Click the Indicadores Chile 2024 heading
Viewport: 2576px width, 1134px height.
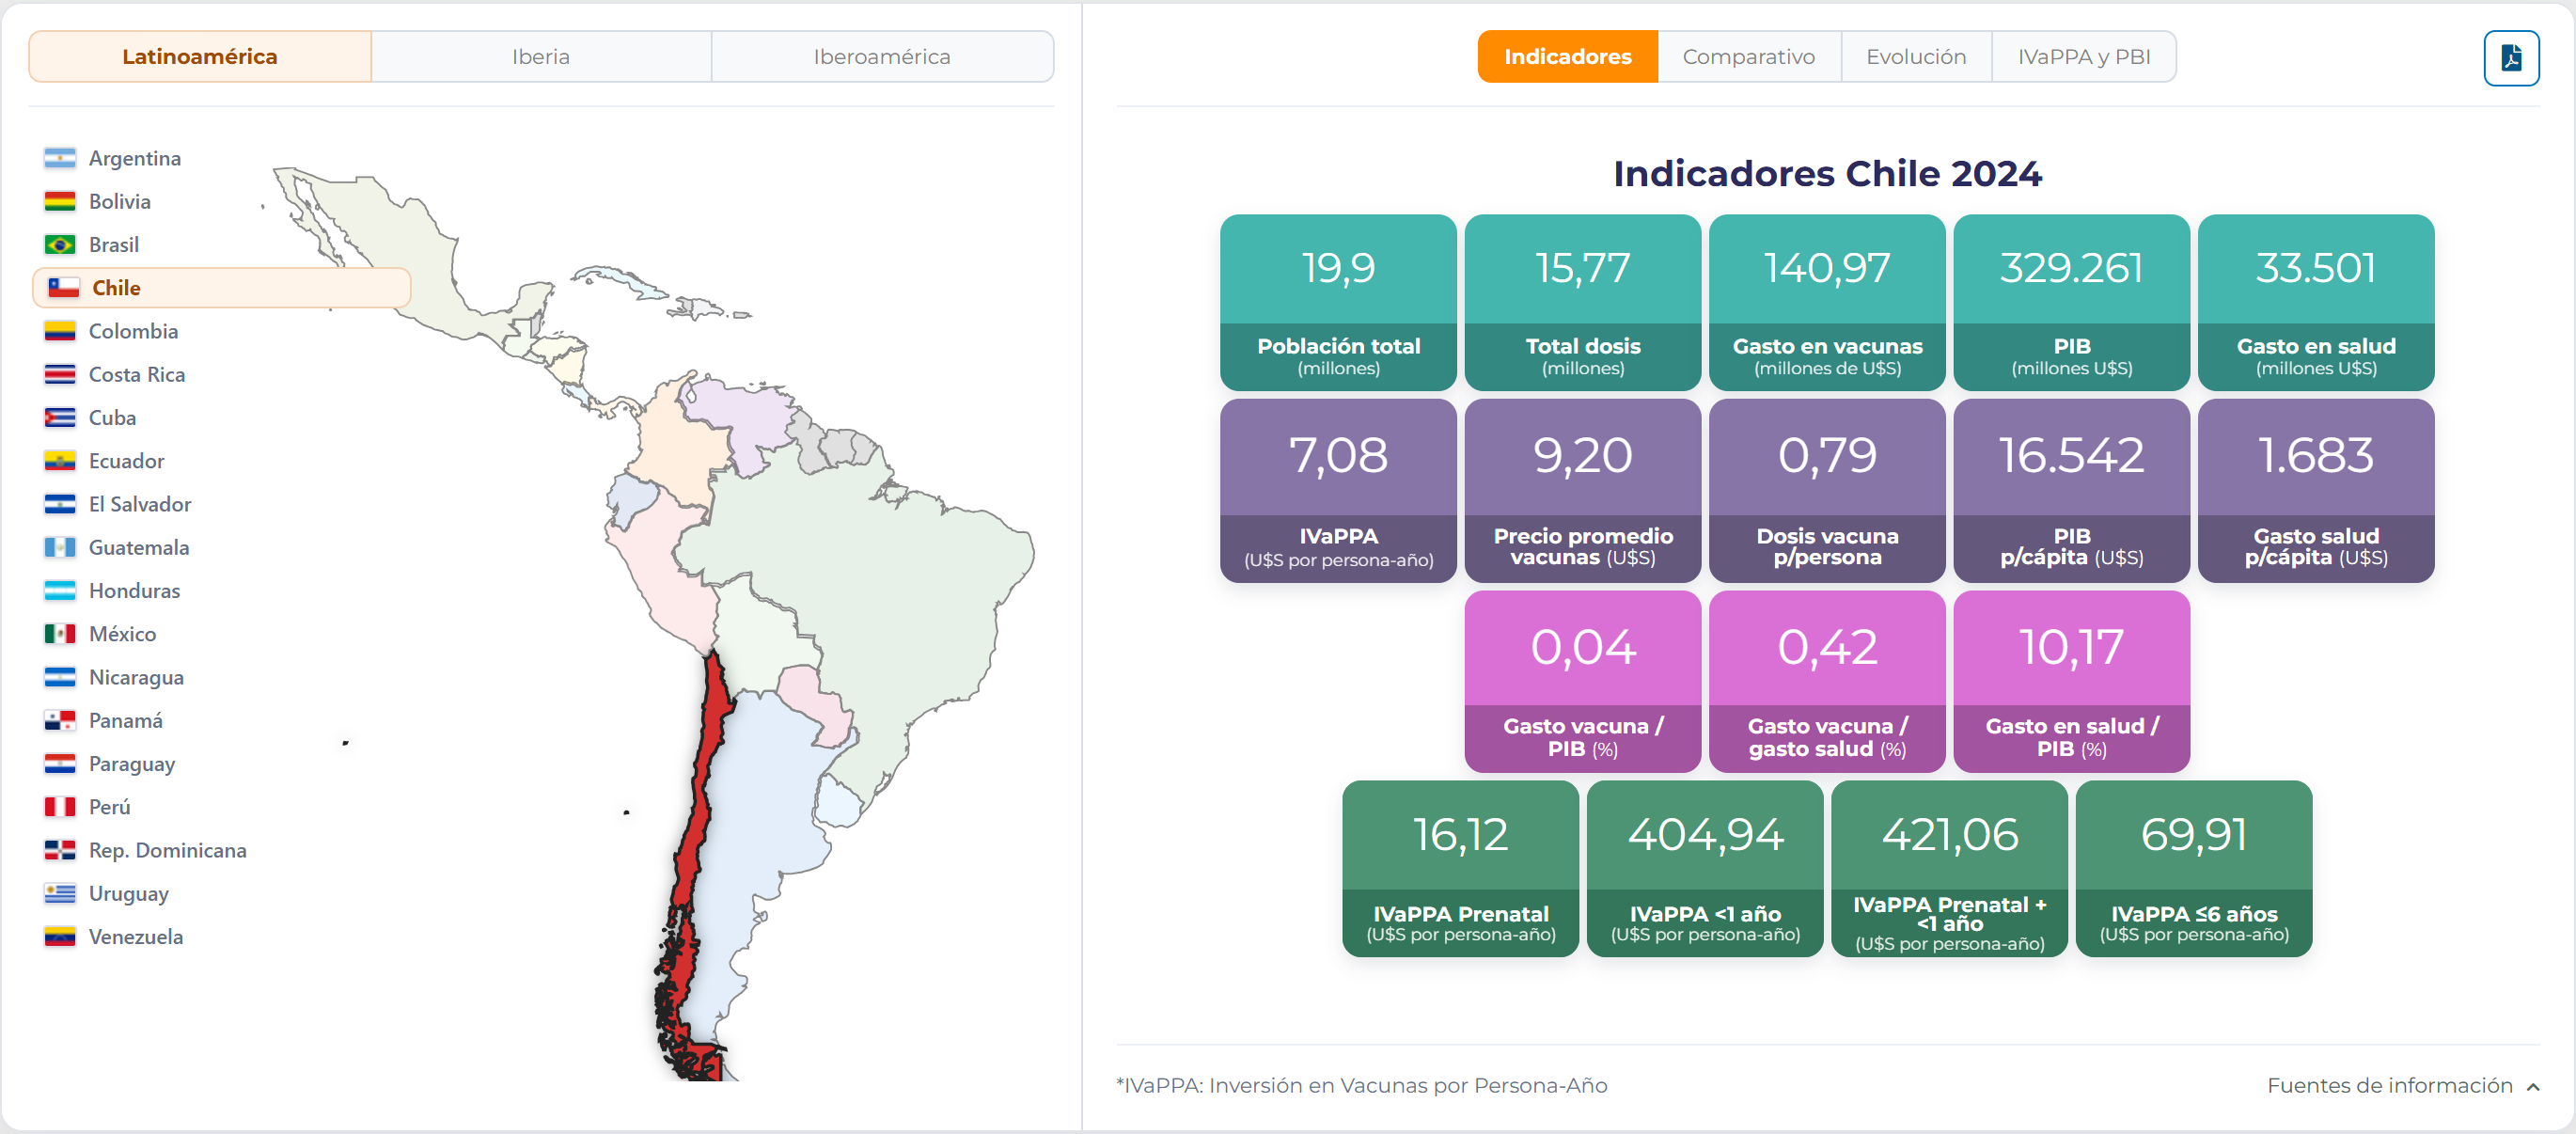1827,173
